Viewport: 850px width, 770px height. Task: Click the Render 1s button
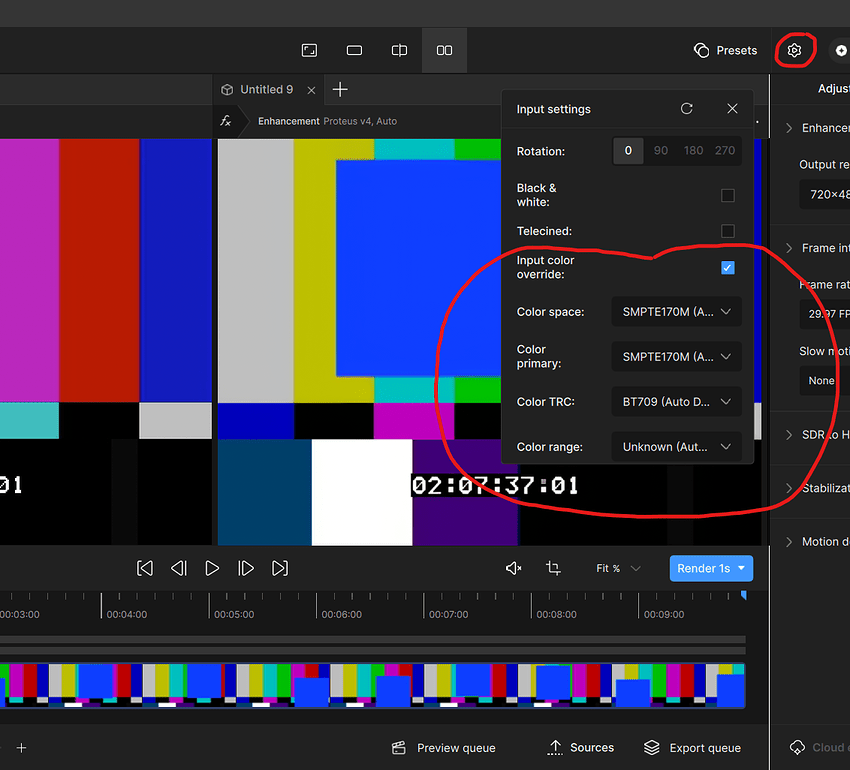tap(711, 568)
